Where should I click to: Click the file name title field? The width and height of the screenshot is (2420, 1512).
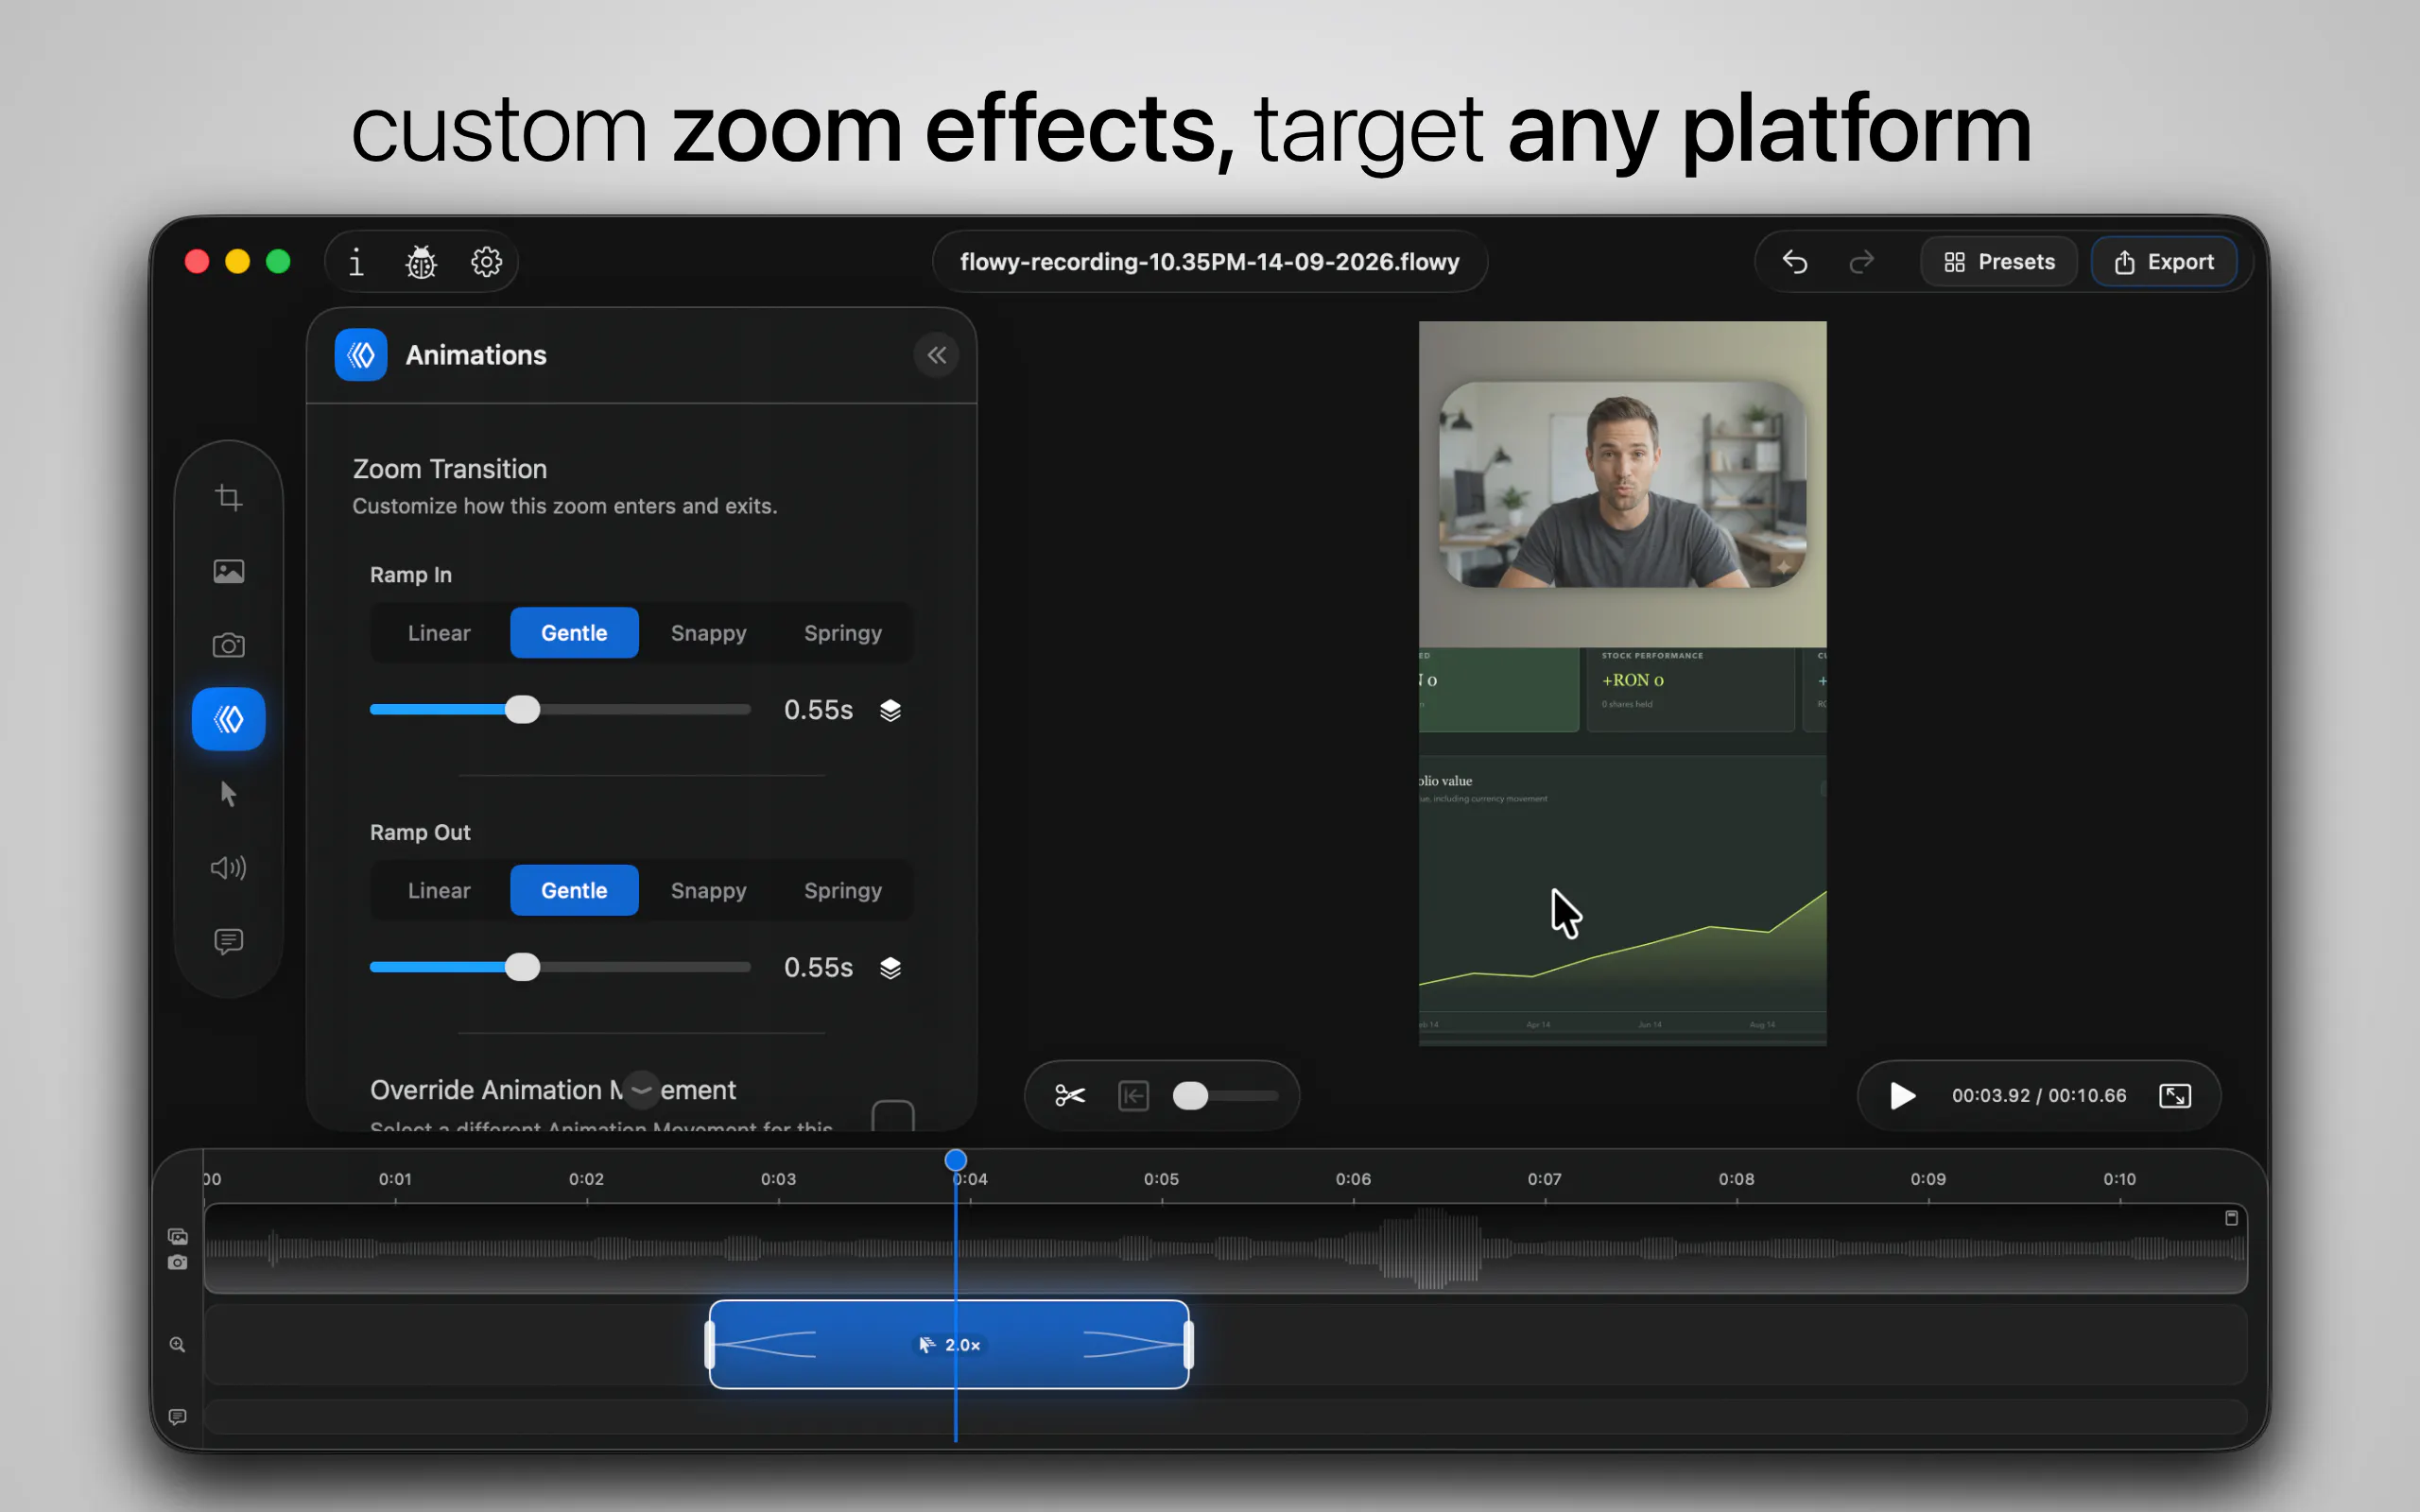1209,262
